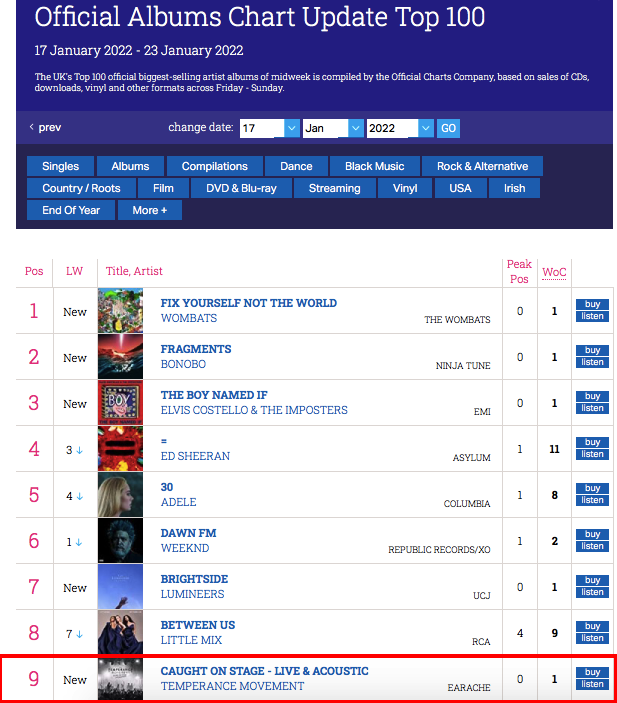Open Caught On Stage cover thumbnail
The width and height of the screenshot is (617, 703).
pyautogui.click(x=120, y=679)
